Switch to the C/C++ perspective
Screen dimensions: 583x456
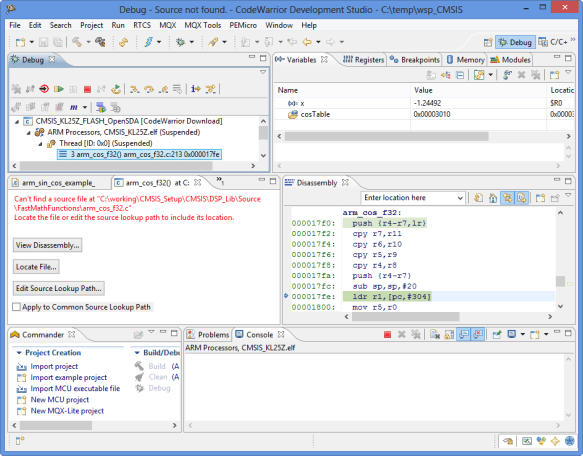pyautogui.click(x=554, y=42)
